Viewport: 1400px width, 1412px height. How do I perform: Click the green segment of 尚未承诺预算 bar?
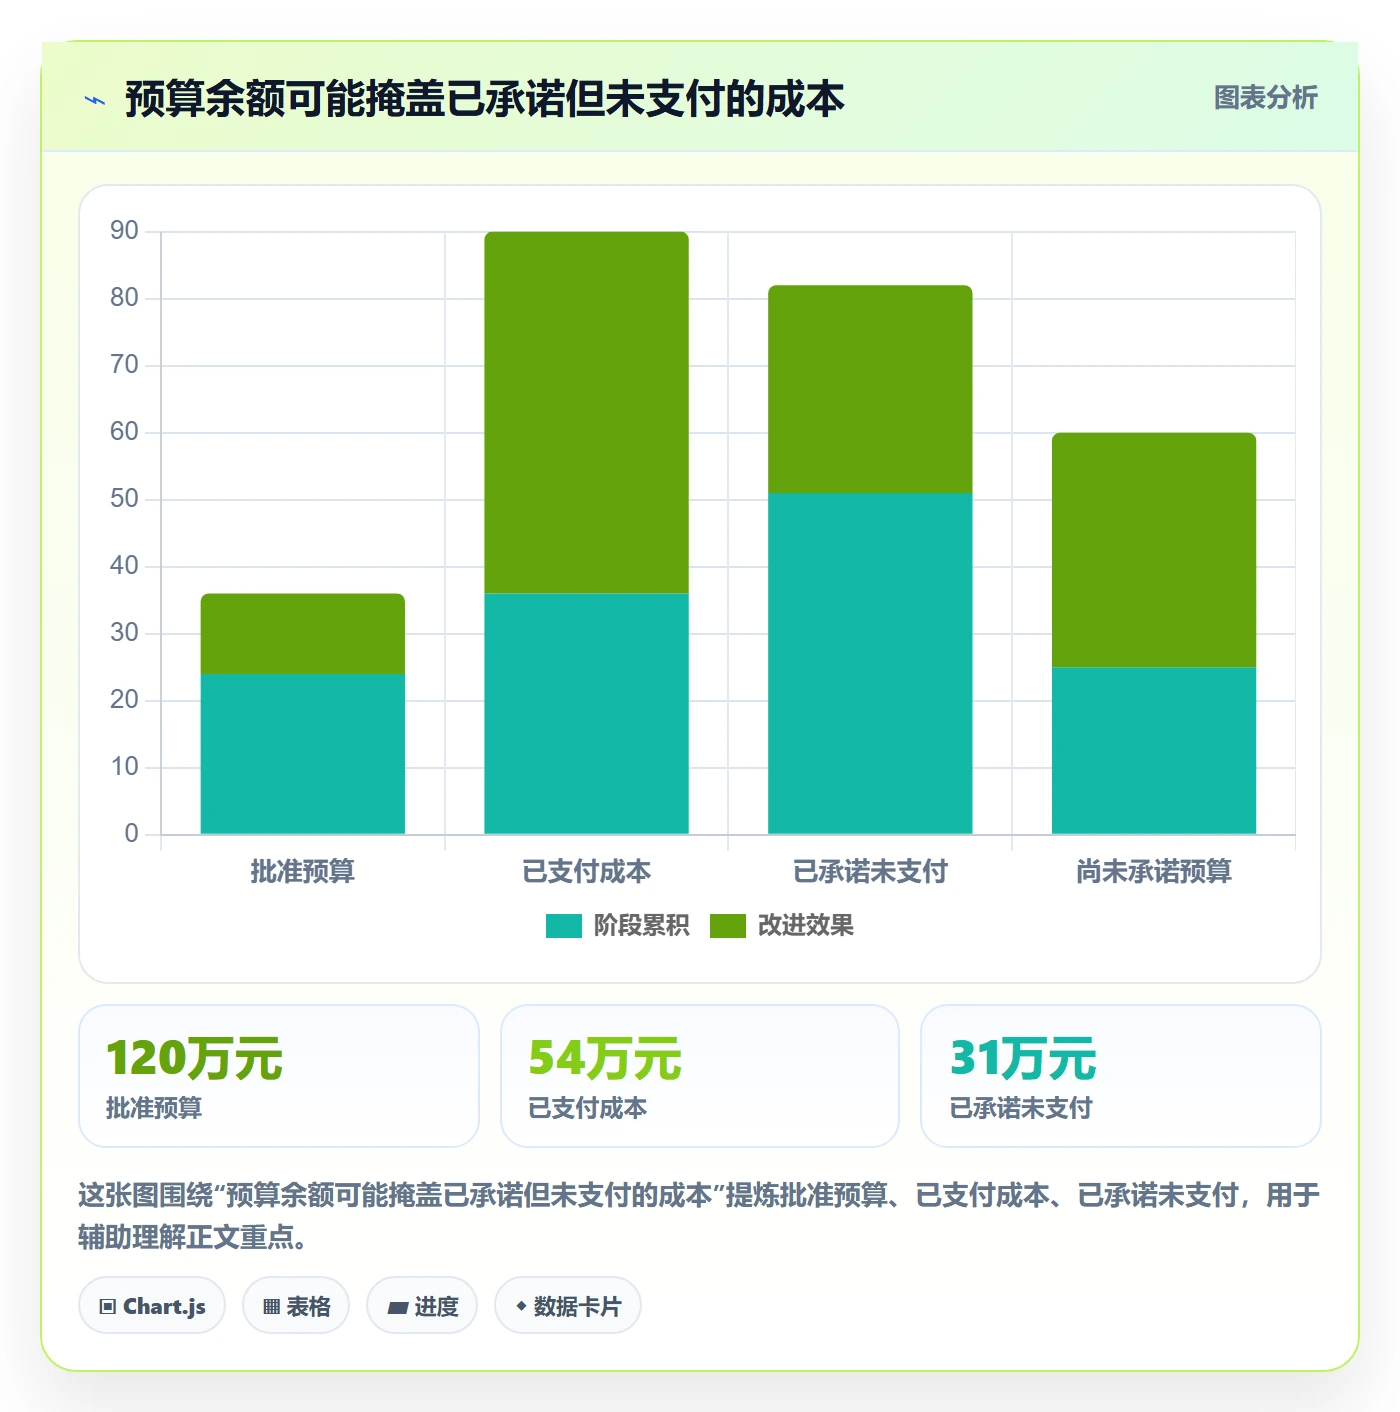tap(1154, 550)
